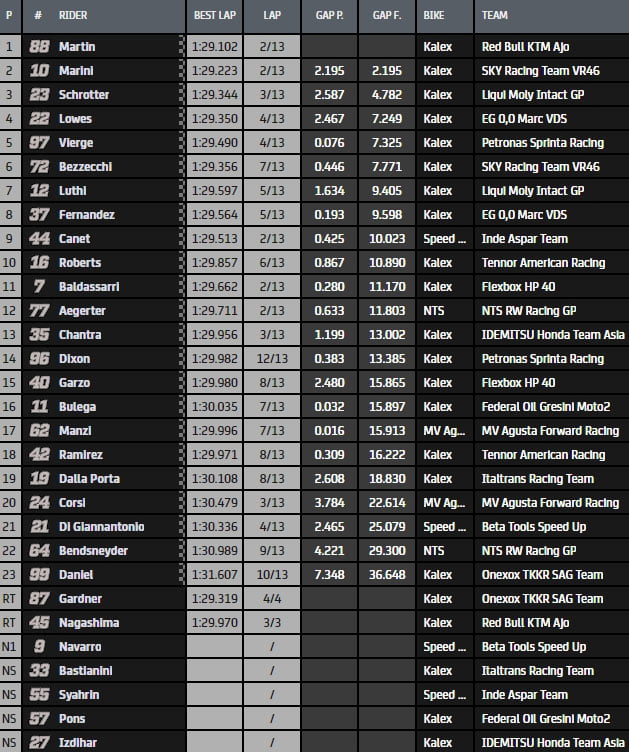This screenshot has width=629, height=752.
Task: Click the number 97 badge for Vierge
Action: [39, 142]
